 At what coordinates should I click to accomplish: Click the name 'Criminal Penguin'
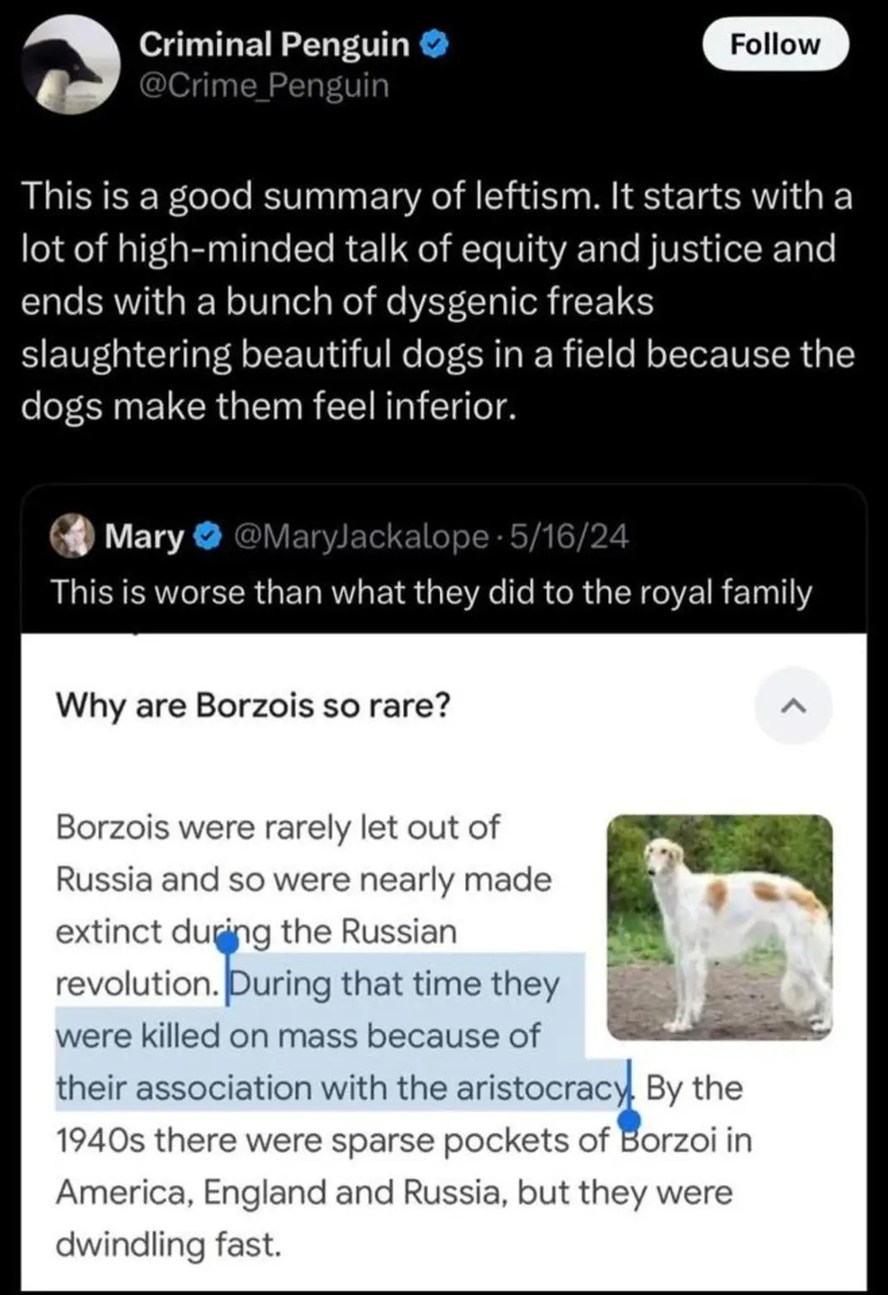pyautogui.click(x=278, y=43)
